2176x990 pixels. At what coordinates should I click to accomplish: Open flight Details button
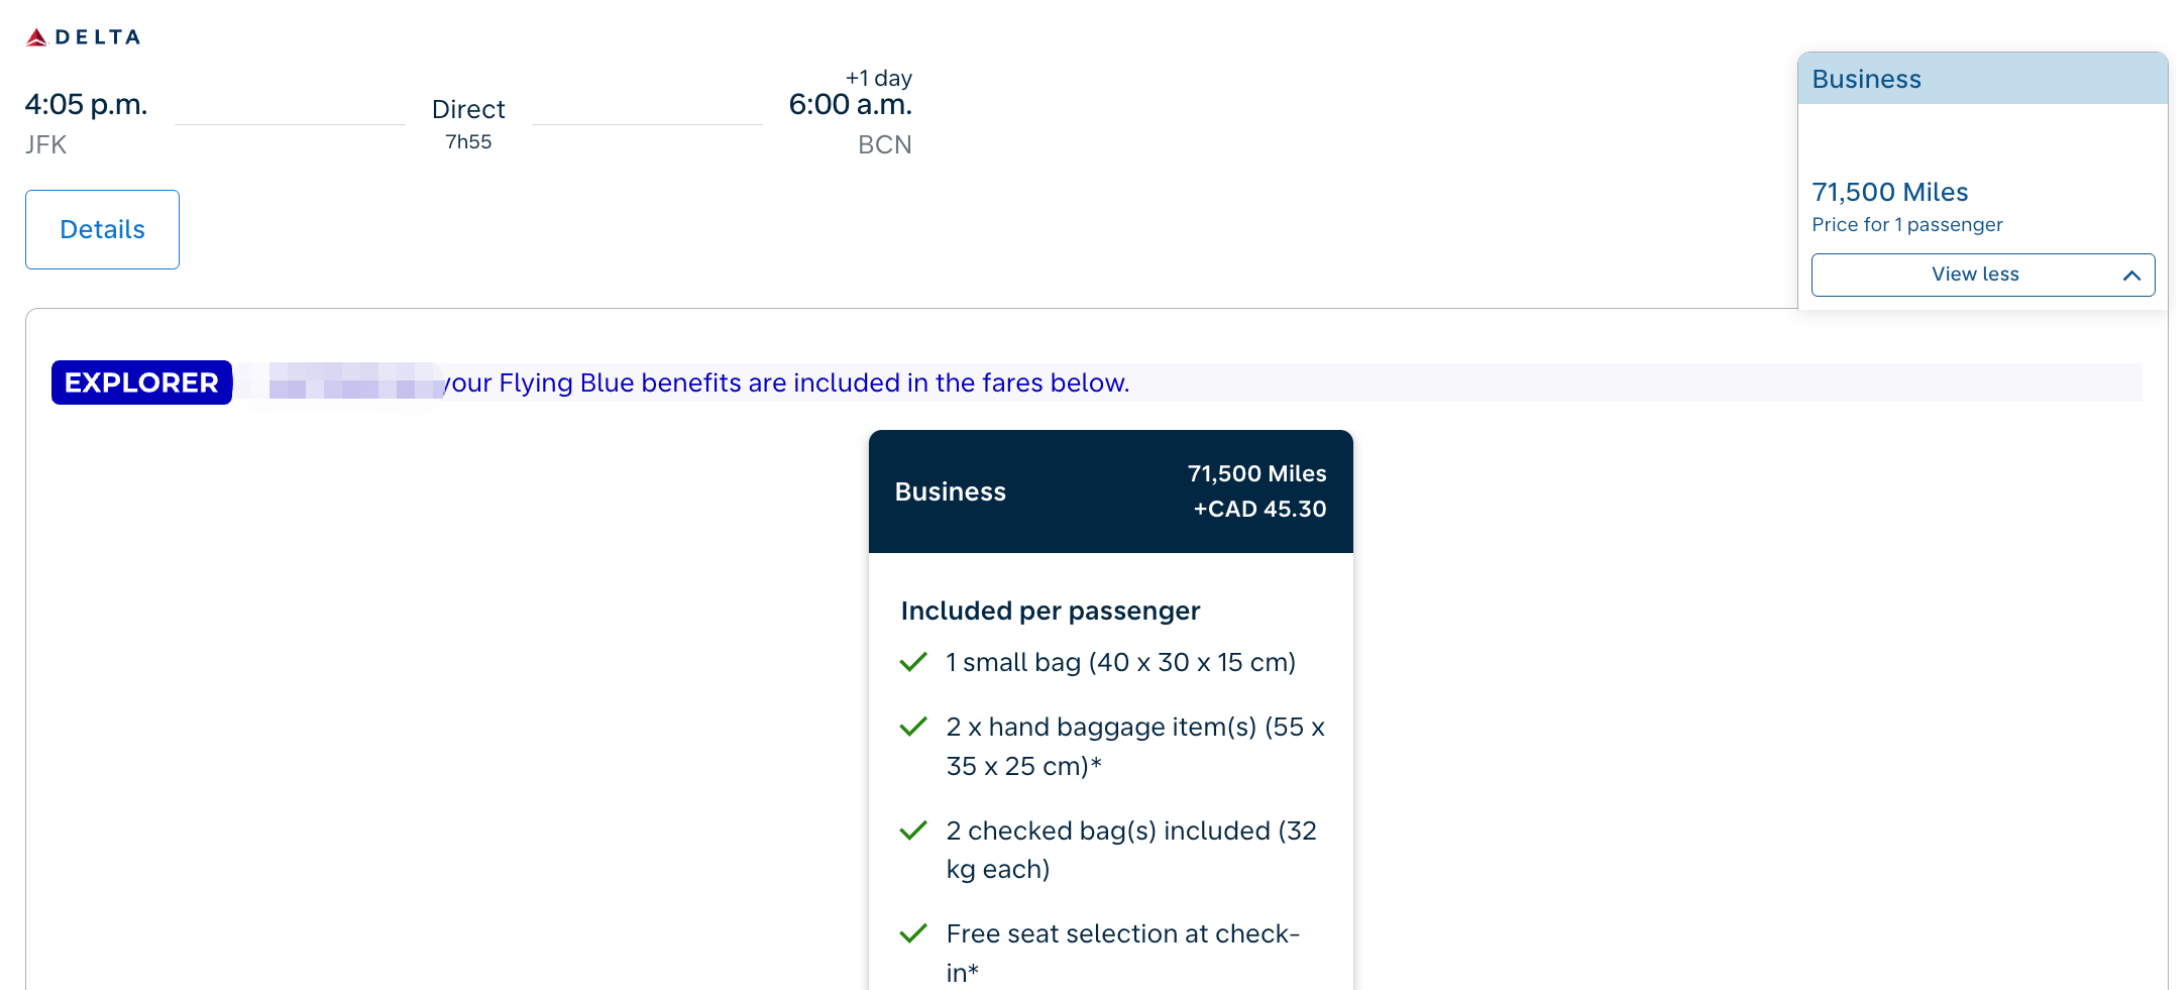click(x=102, y=229)
